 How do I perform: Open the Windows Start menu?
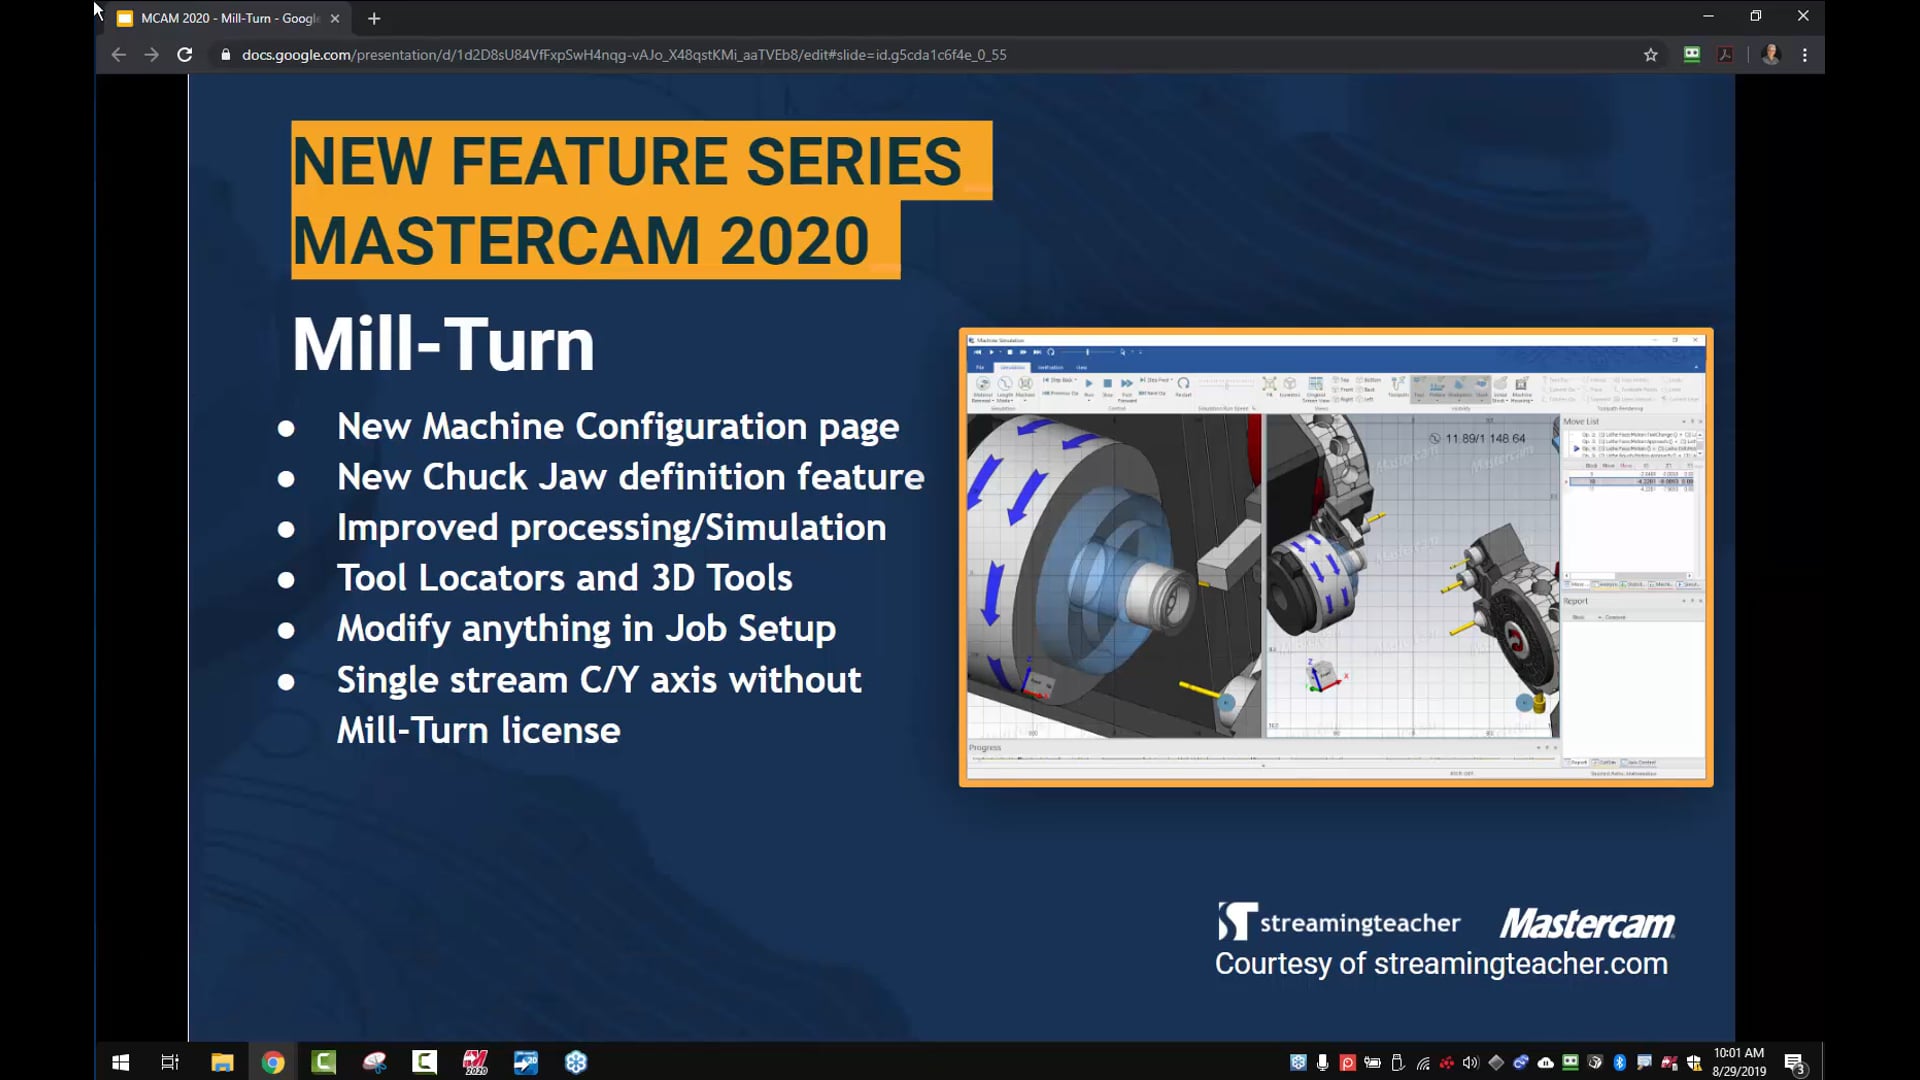click(121, 1062)
